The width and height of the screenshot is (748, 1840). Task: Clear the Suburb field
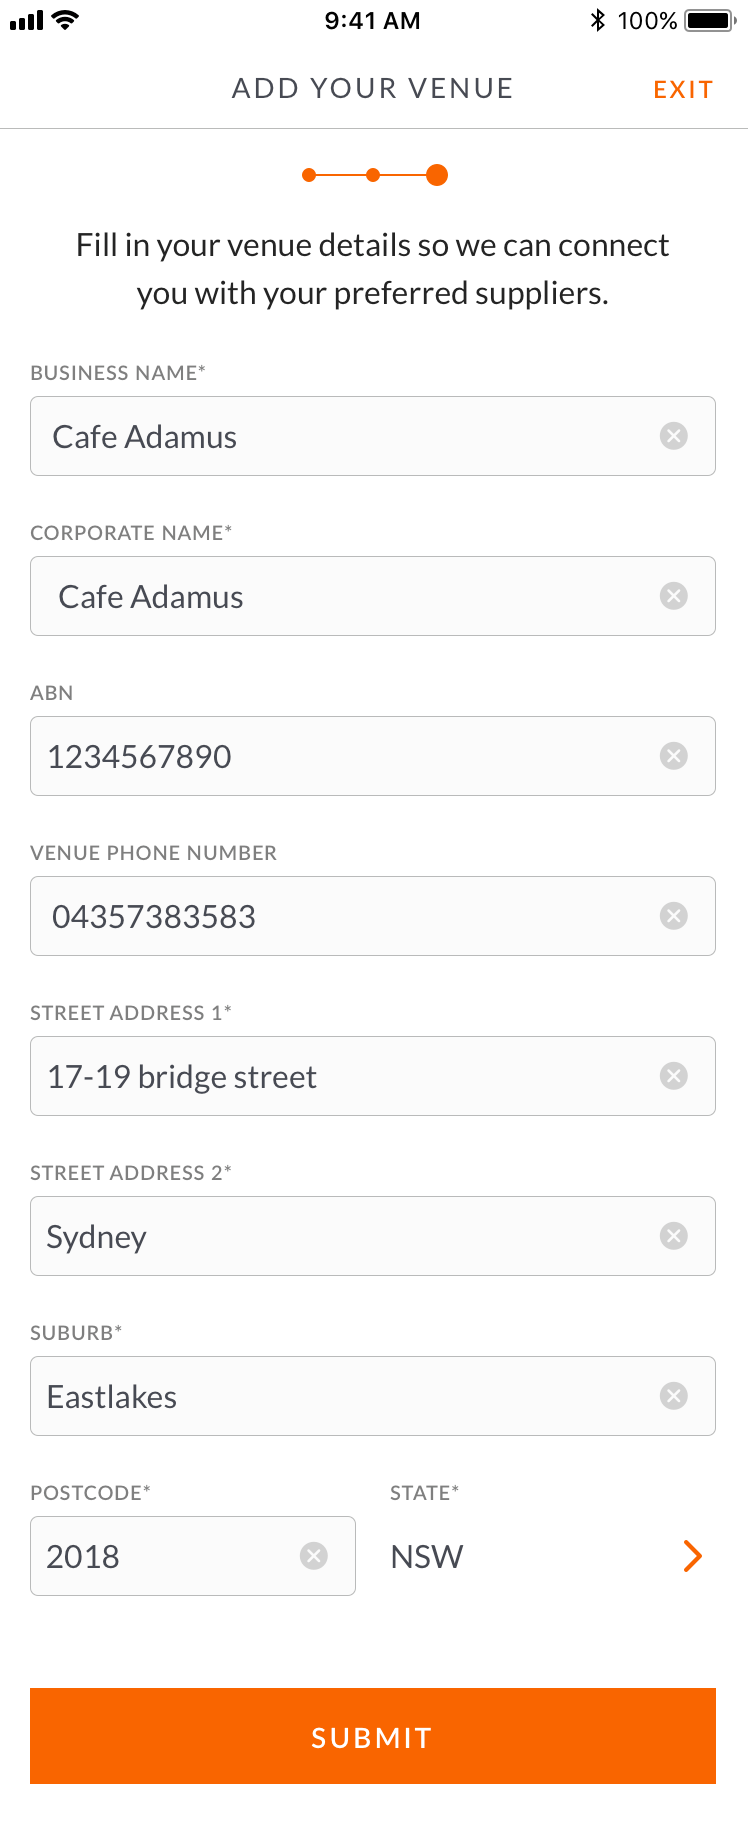pyautogui.click(x=674, y=1396)
